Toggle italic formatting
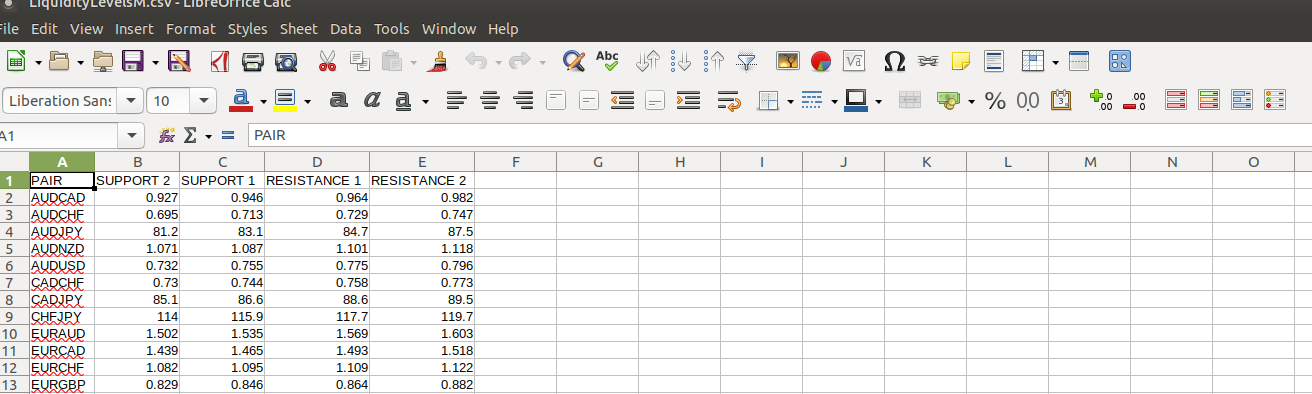Screen dimensions: 1312x394 [371, 100]
